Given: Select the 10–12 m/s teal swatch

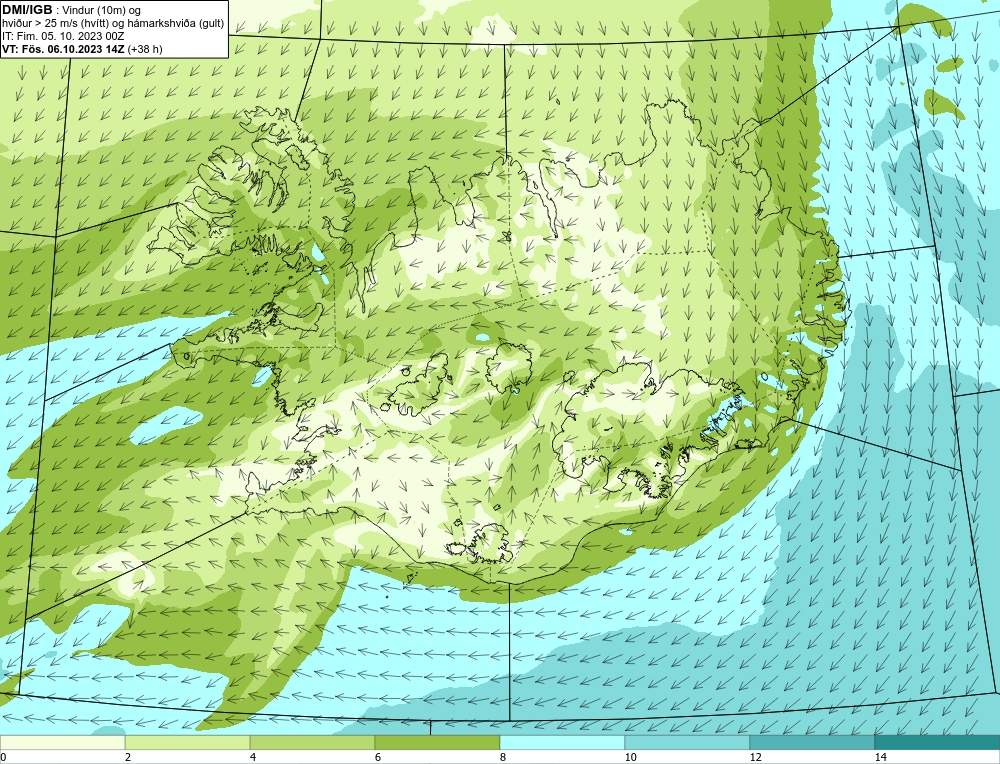Looking at the screenshot, I should tap(688, 742).
